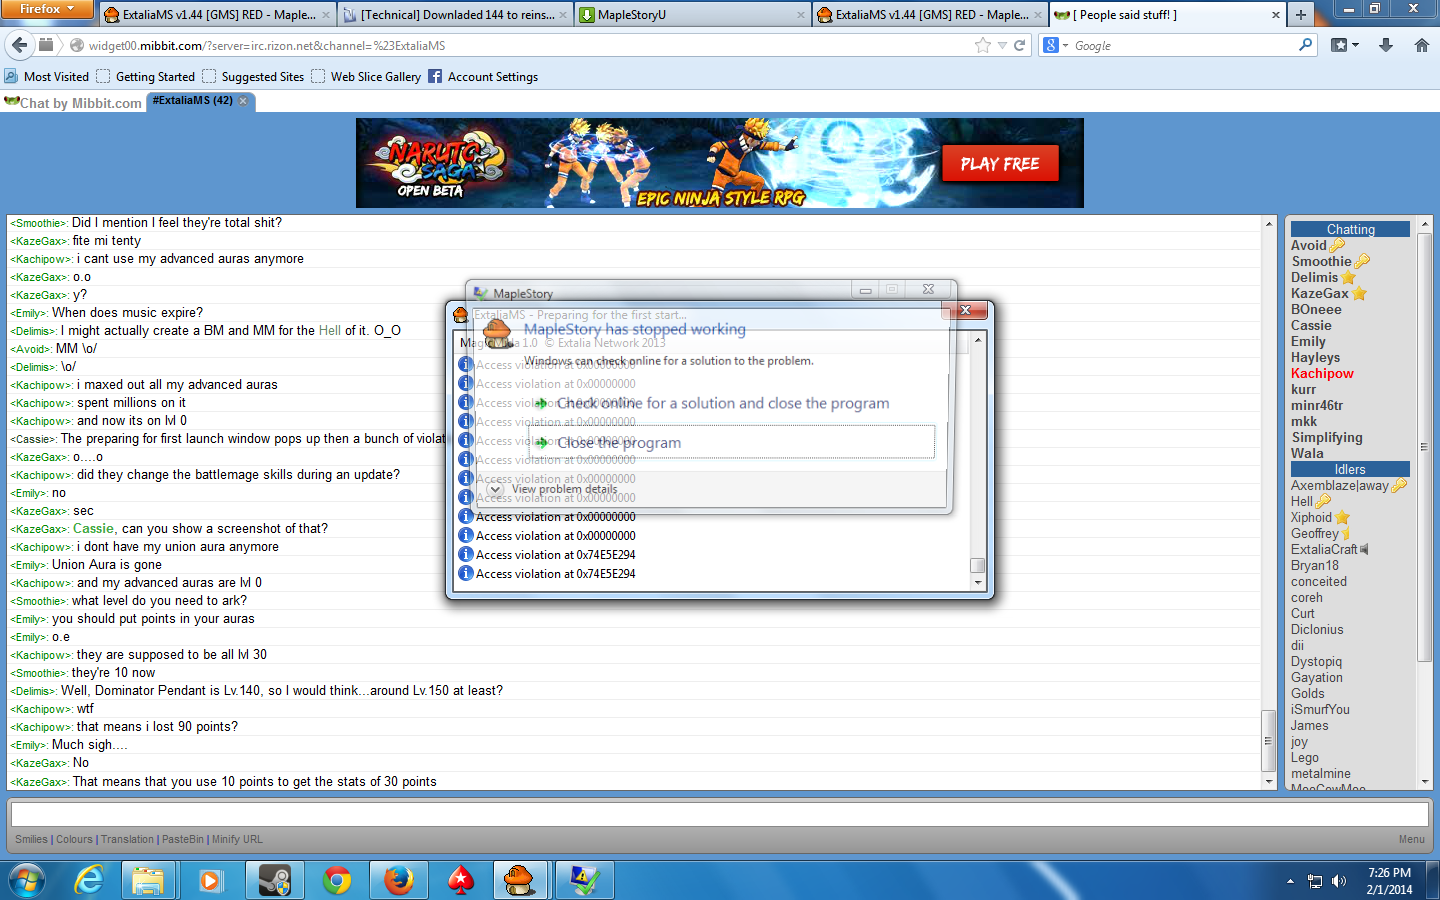Open Most Visited bookmarks

47,77
